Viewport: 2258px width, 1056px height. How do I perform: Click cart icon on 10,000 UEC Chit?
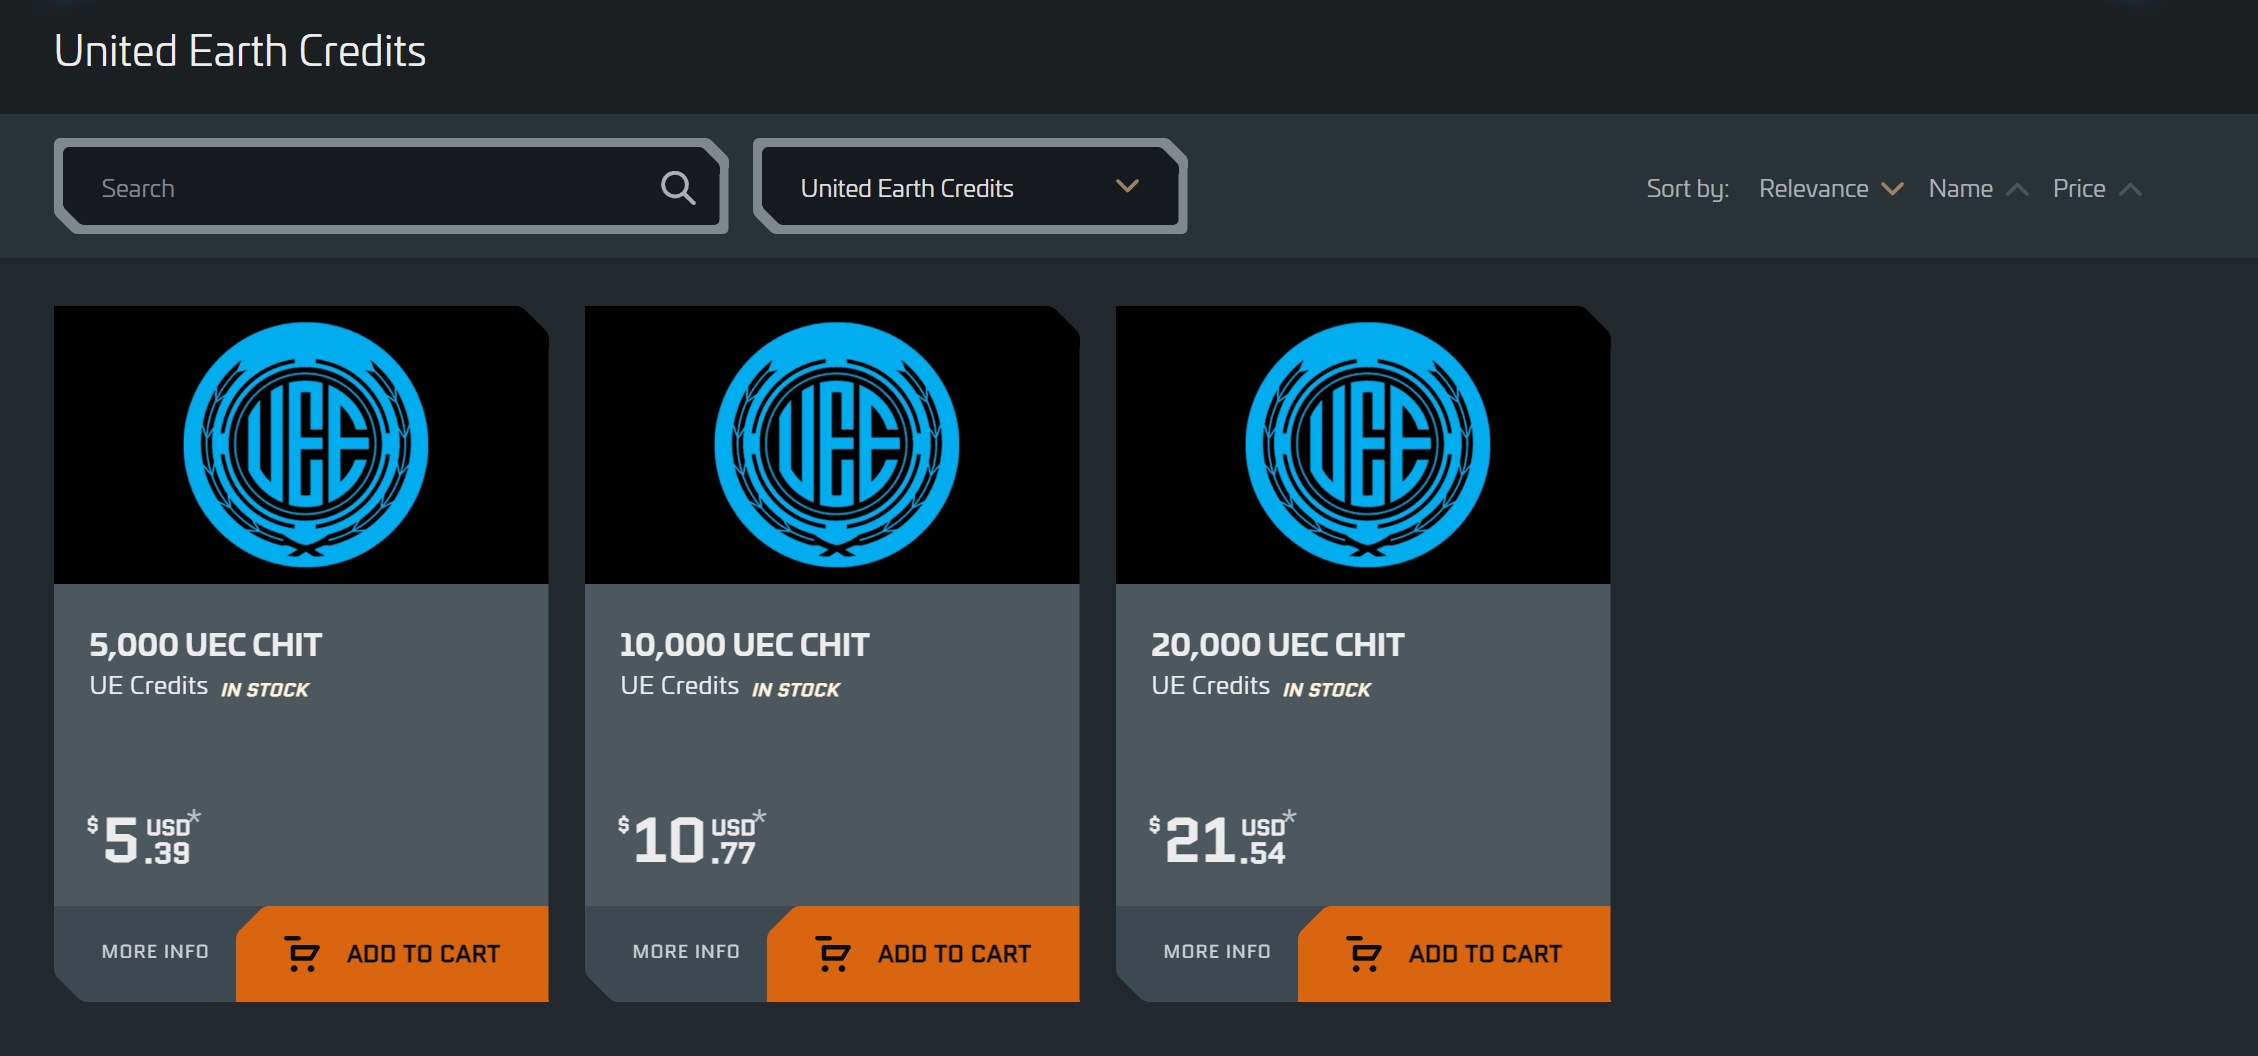click(x=832, y=954)
